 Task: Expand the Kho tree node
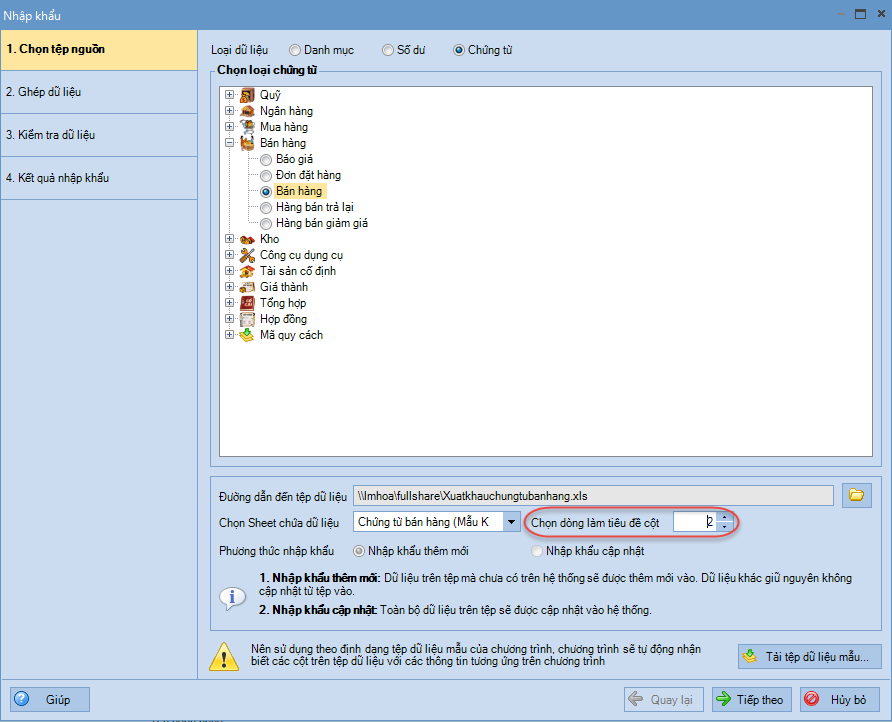coord(230,239)
